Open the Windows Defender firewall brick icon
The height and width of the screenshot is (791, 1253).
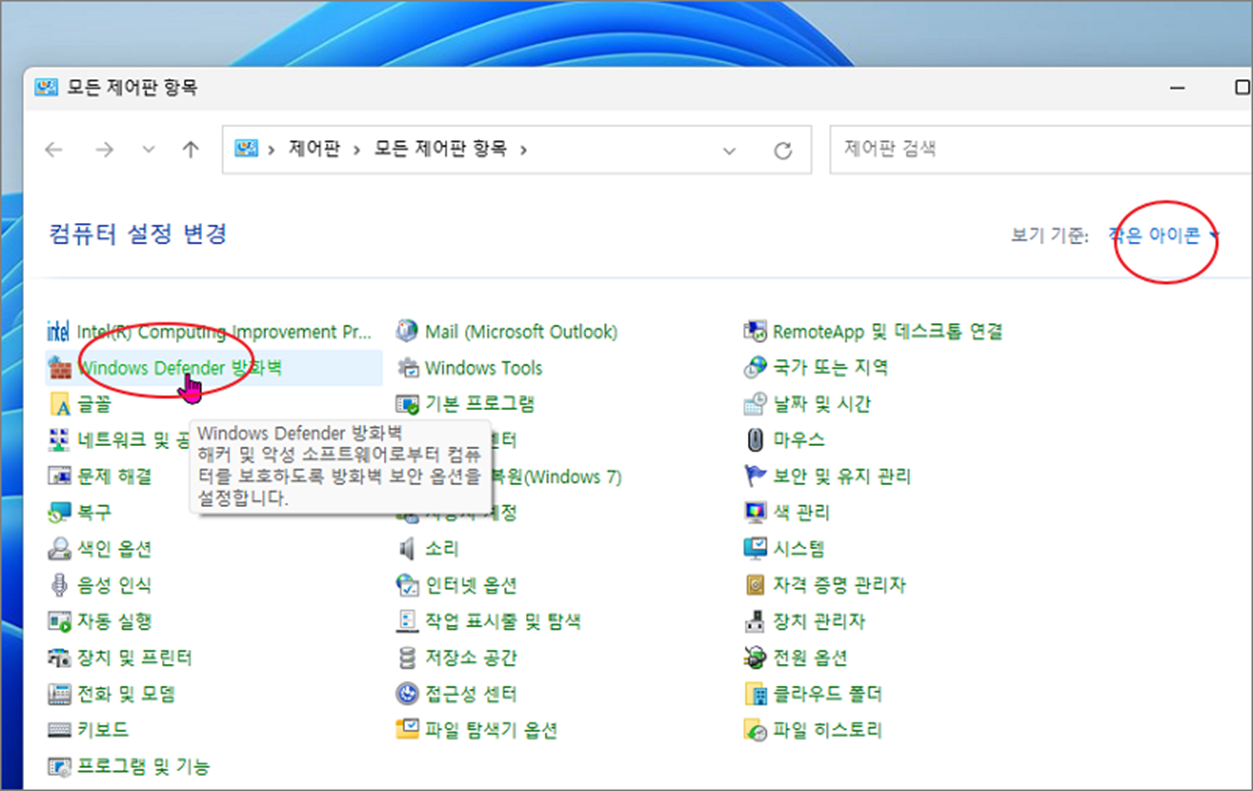click(59, 368)
